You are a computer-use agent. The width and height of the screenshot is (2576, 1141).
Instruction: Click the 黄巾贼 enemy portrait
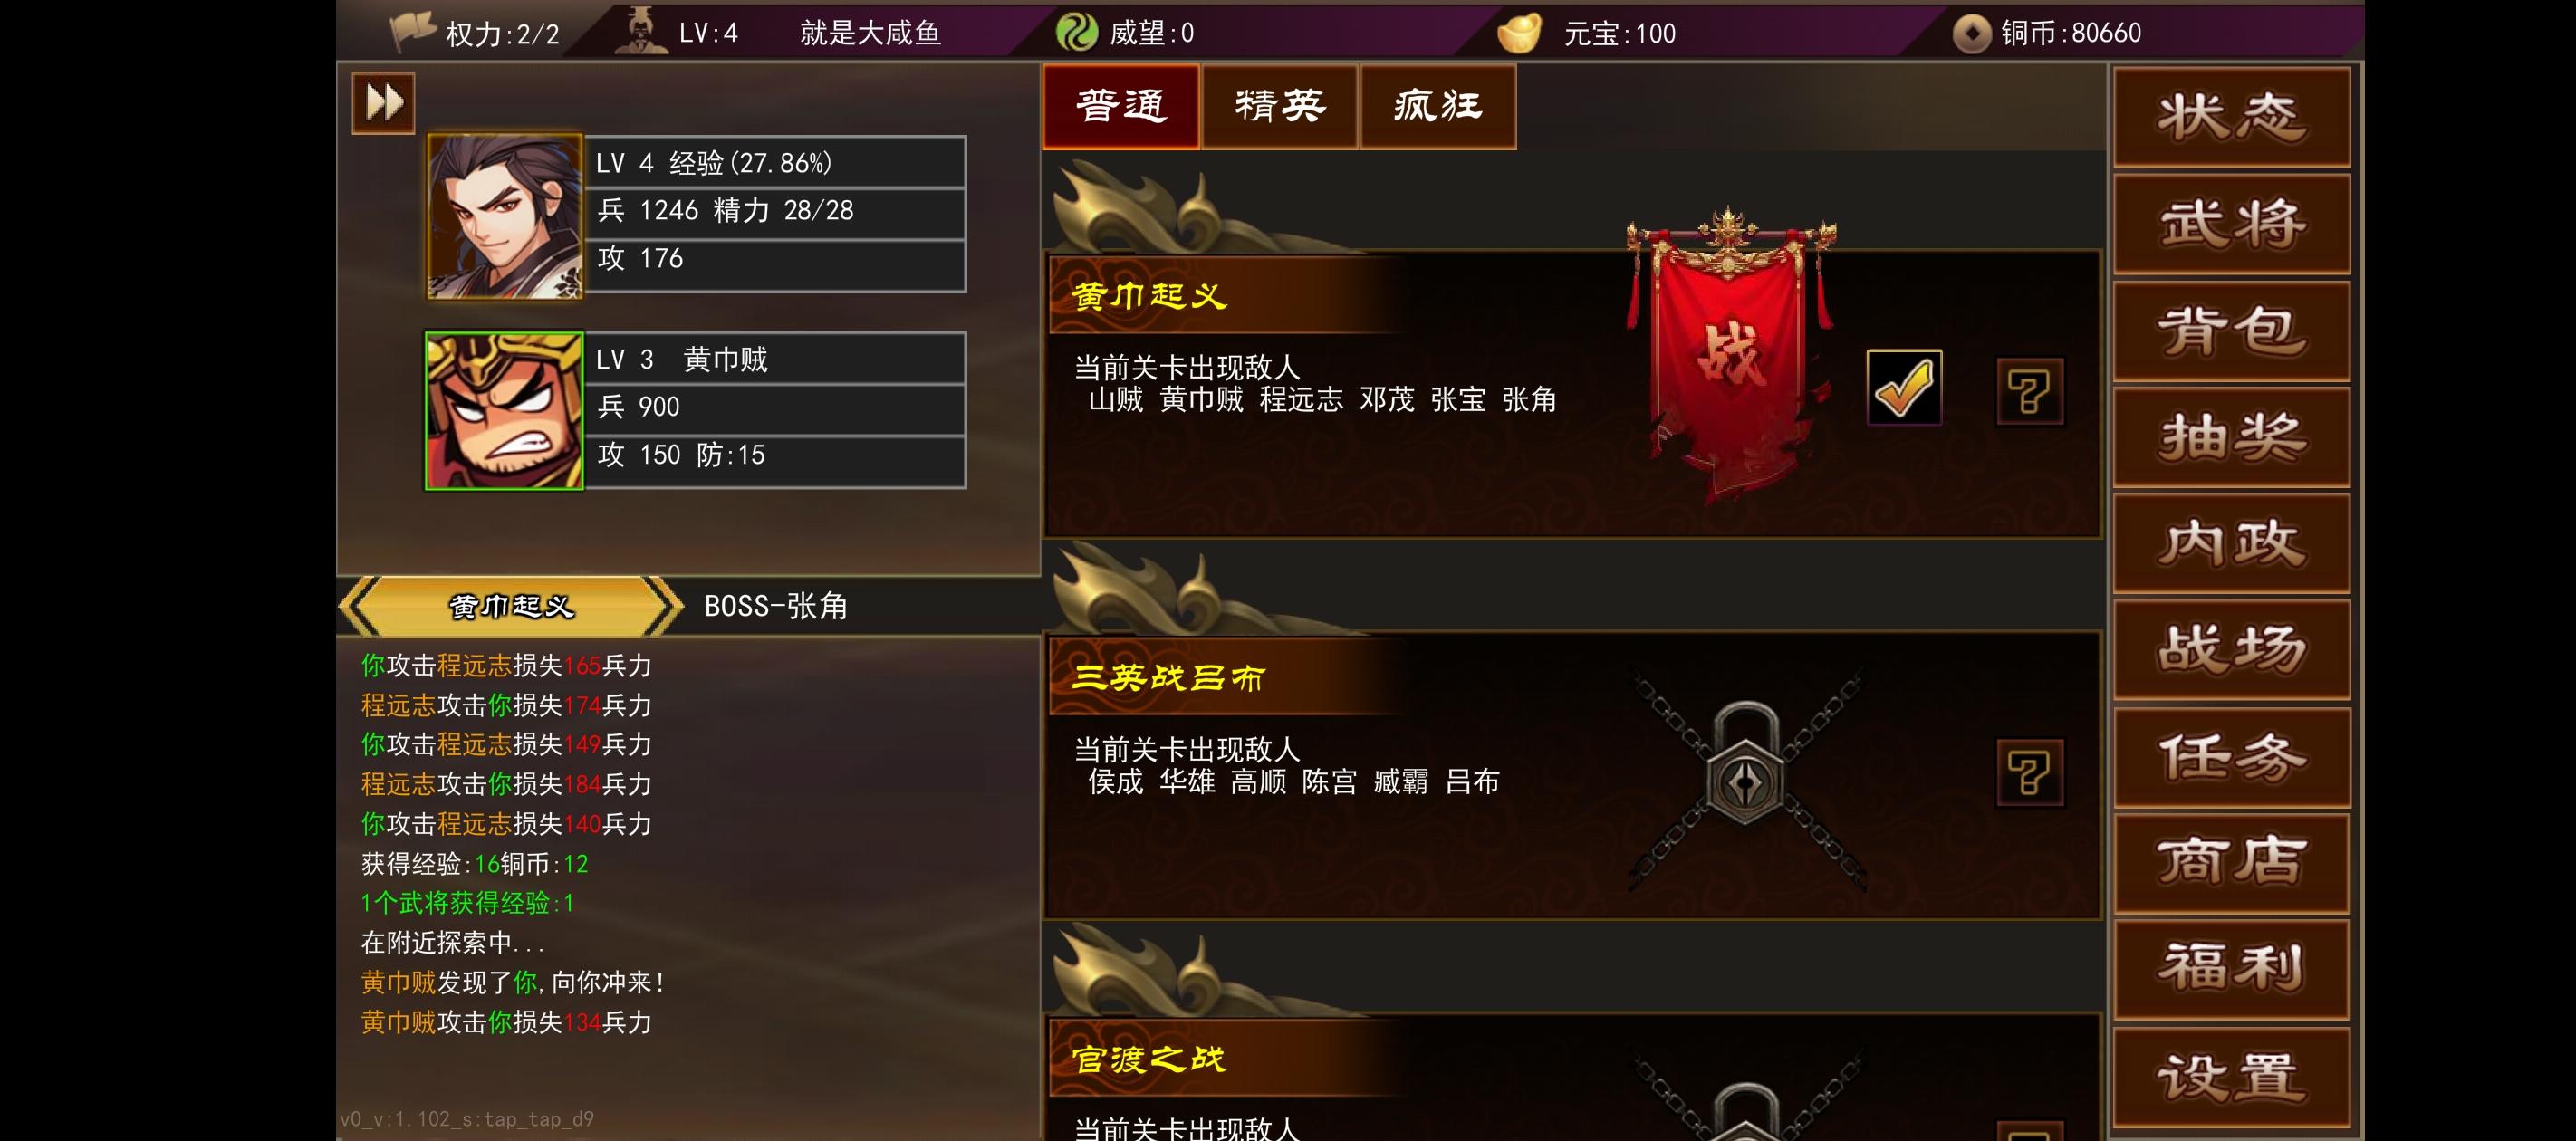pos(504,411)
